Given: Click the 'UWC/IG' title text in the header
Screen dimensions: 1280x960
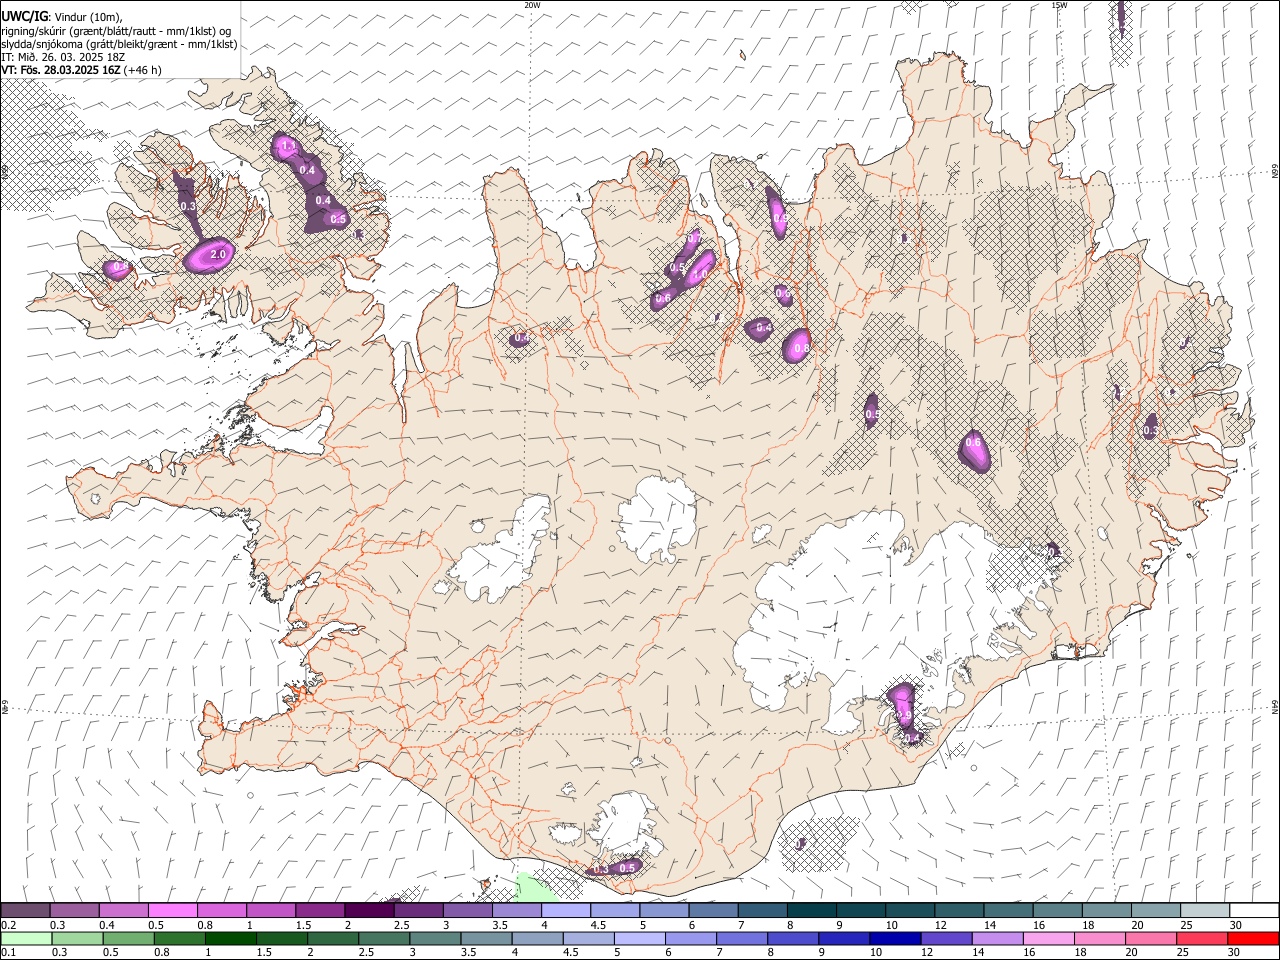Looking at the screenshot, I should tap(24, 16).
